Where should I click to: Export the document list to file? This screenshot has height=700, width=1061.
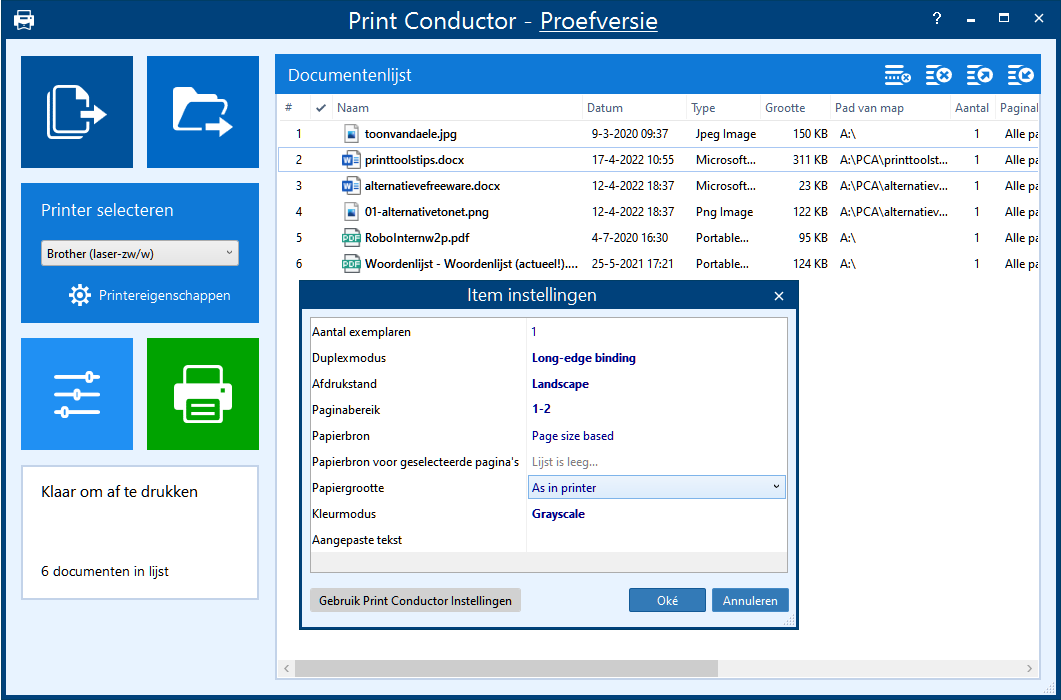(979, 75)
